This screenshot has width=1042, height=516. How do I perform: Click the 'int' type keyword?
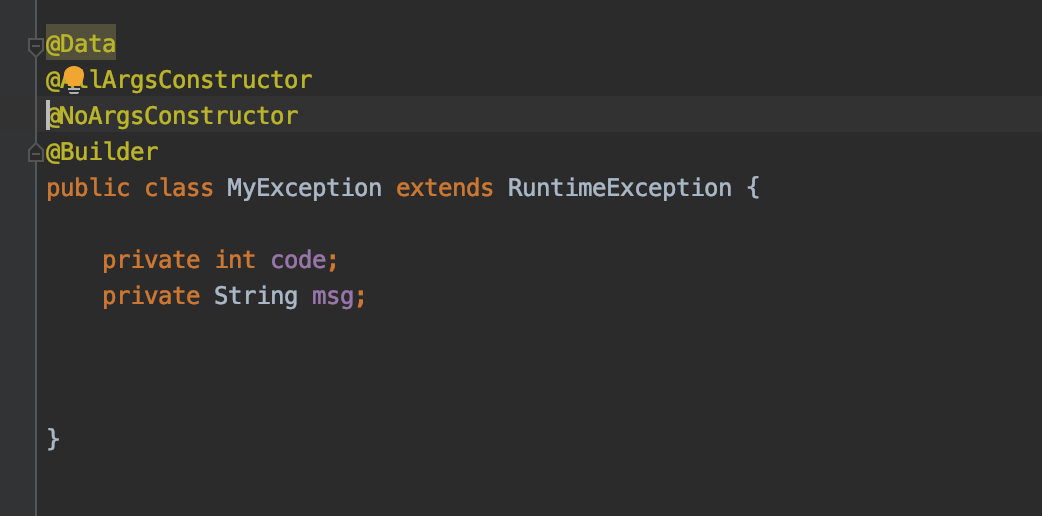click(235, 260)
